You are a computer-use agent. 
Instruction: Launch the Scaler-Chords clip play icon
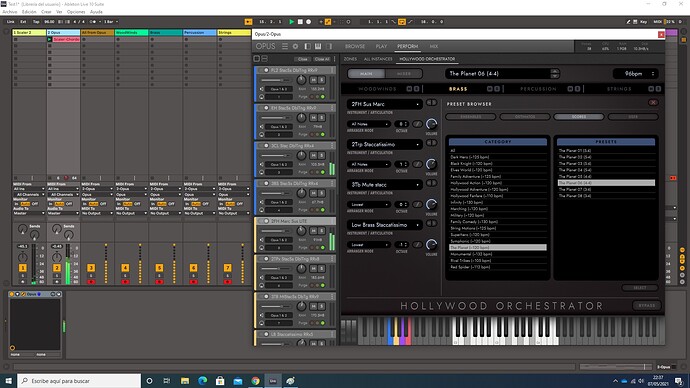(x=50, y=40)
